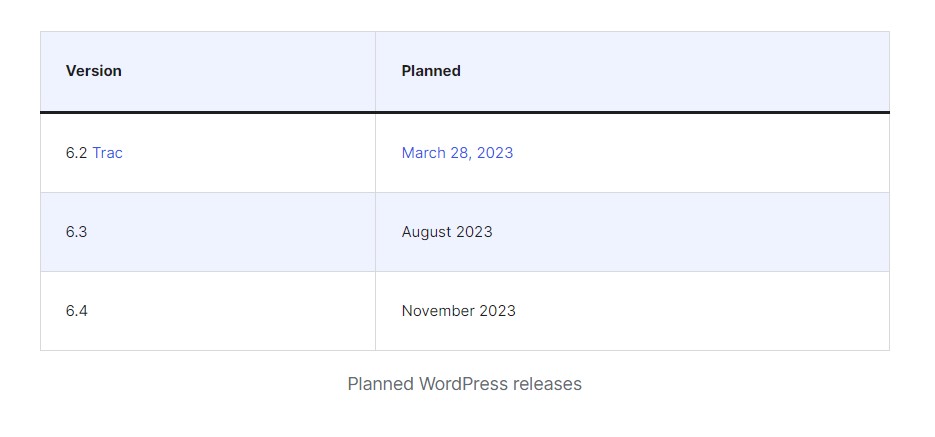Viewport: 935px width, 437px height.
Task: Click the August 2023 planned date
Action: [x=447, y=232]
